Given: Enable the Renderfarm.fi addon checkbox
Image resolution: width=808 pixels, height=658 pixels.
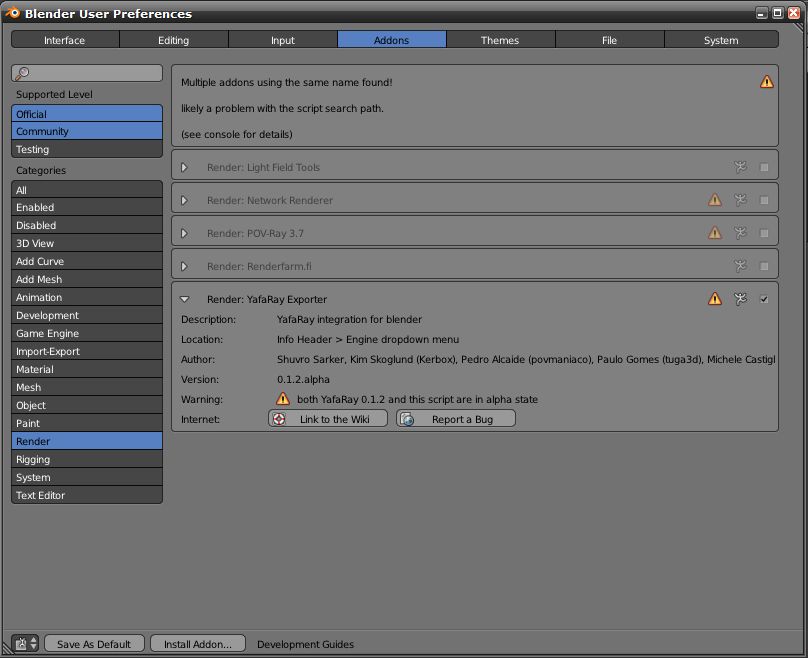Looking at the screenshot, I should pyautogui.click(x=764, y=266).
